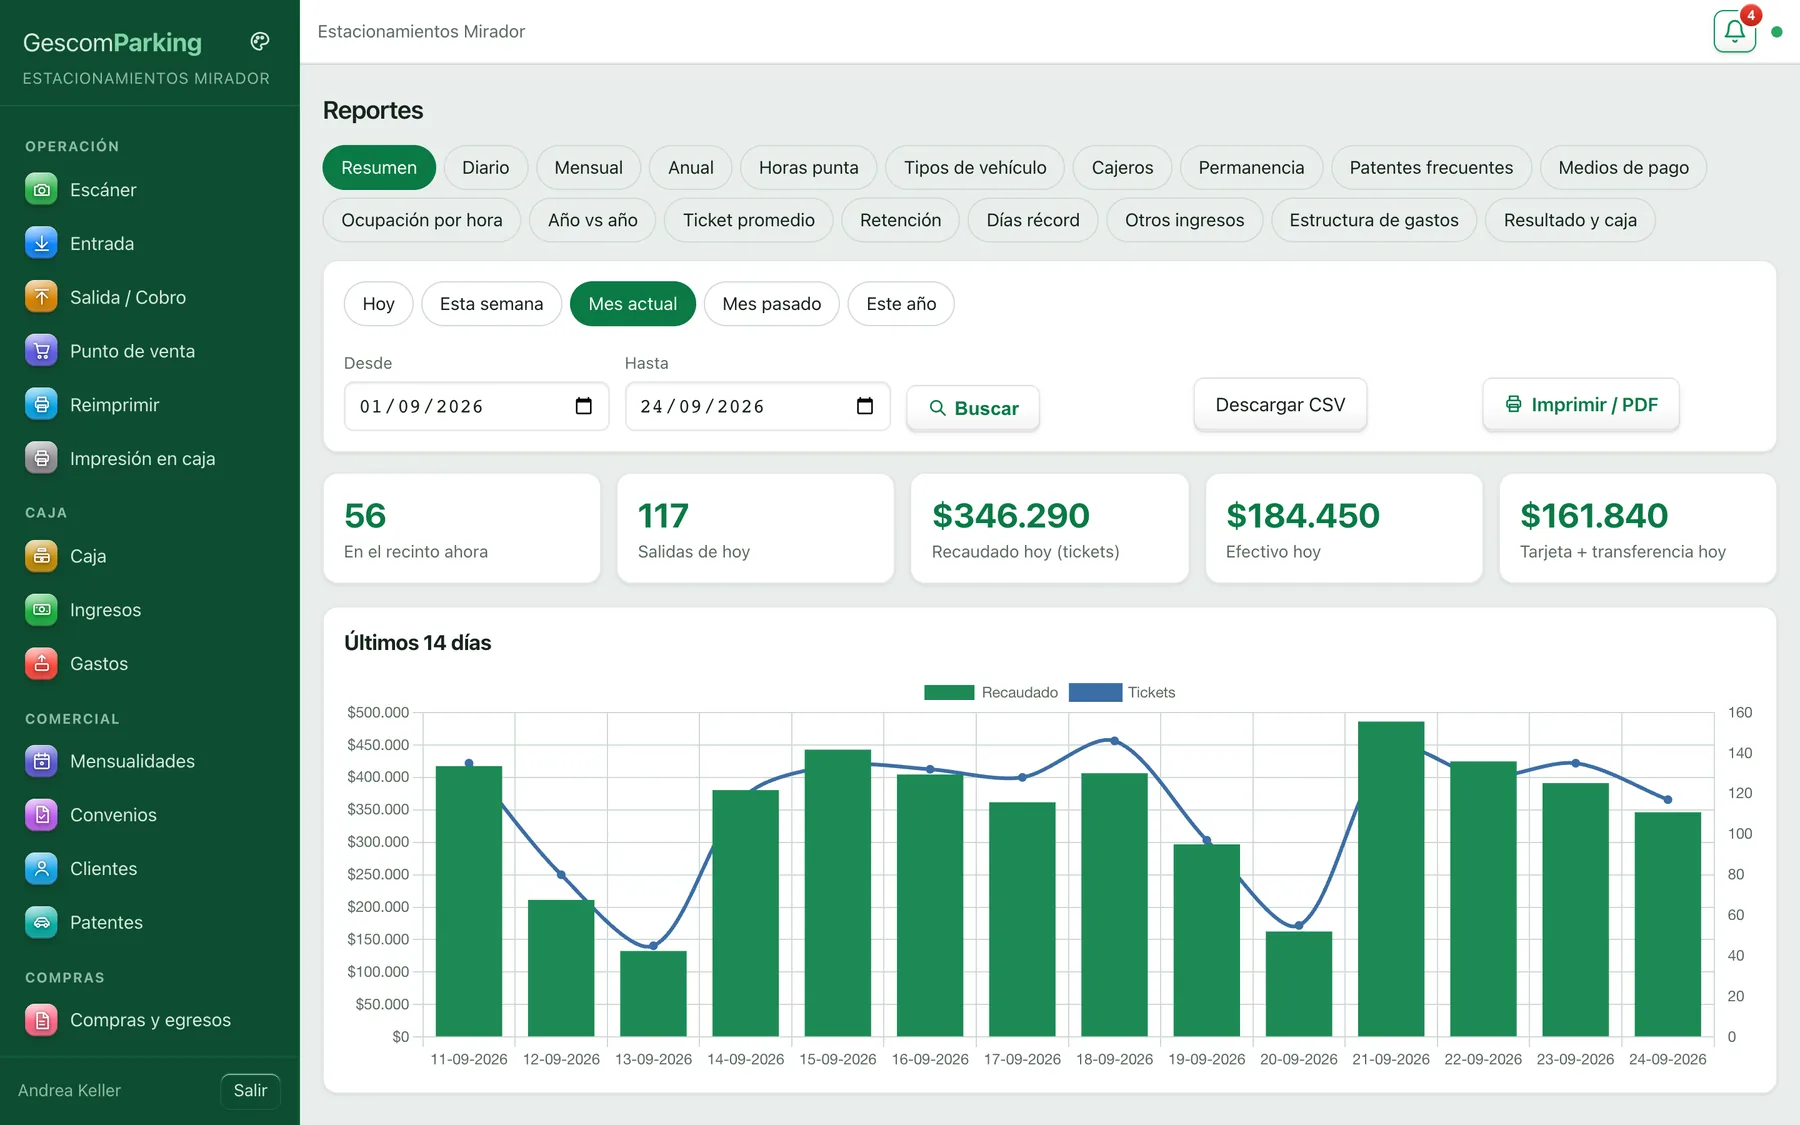This screenshot has height=1125, width=1800.
Task: Switch to the Horas punta tab
Action: coord(808,167)
